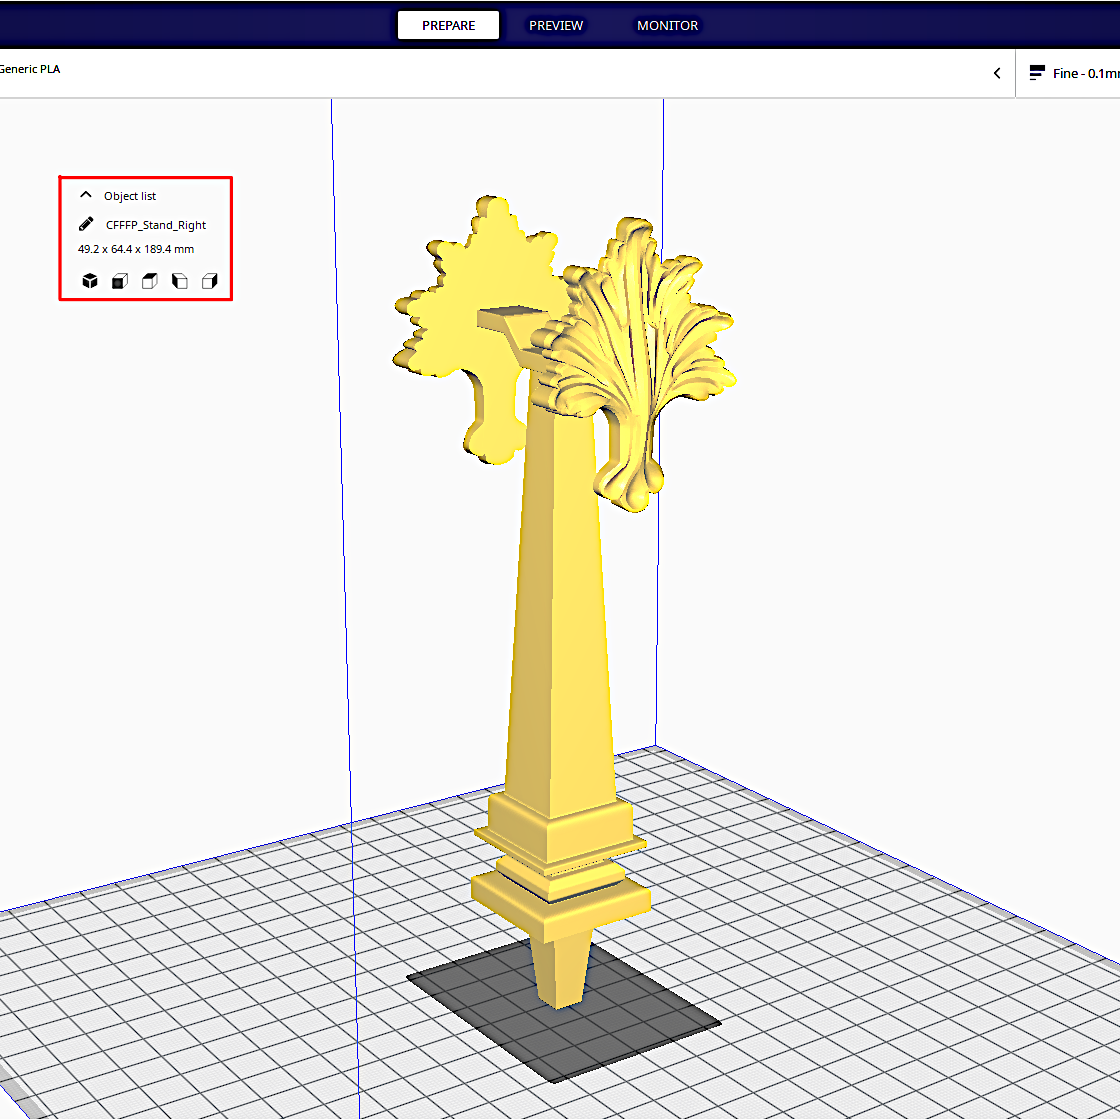Set camera to left side view
The image size is (1120, 1120).
click(180, 281)
